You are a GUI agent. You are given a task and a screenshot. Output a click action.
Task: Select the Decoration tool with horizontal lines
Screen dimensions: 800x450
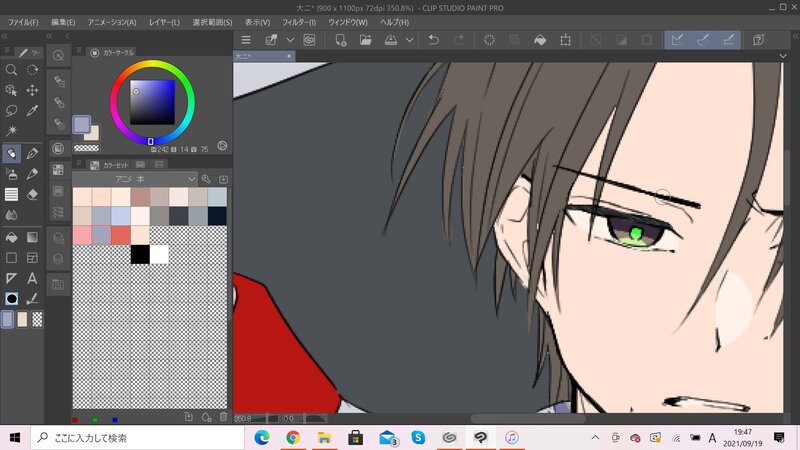(x=11, y=194)
